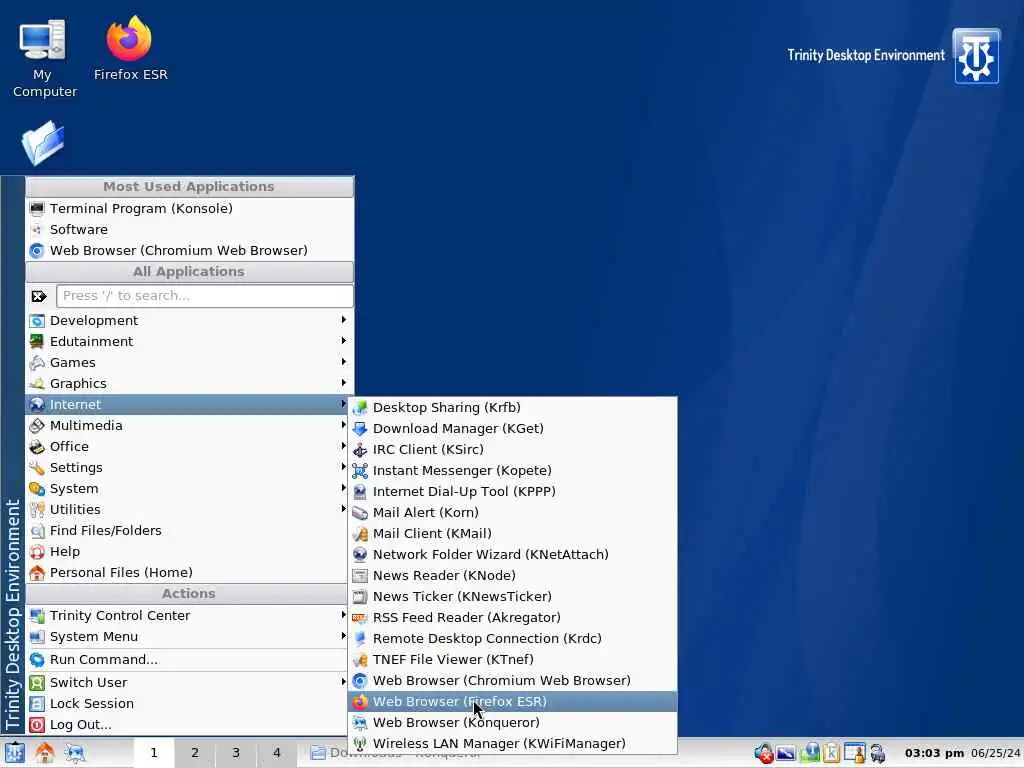The image size is (1024, 768).
Task: Expand the Utilities submenu
Action: (x=187, y=509)
